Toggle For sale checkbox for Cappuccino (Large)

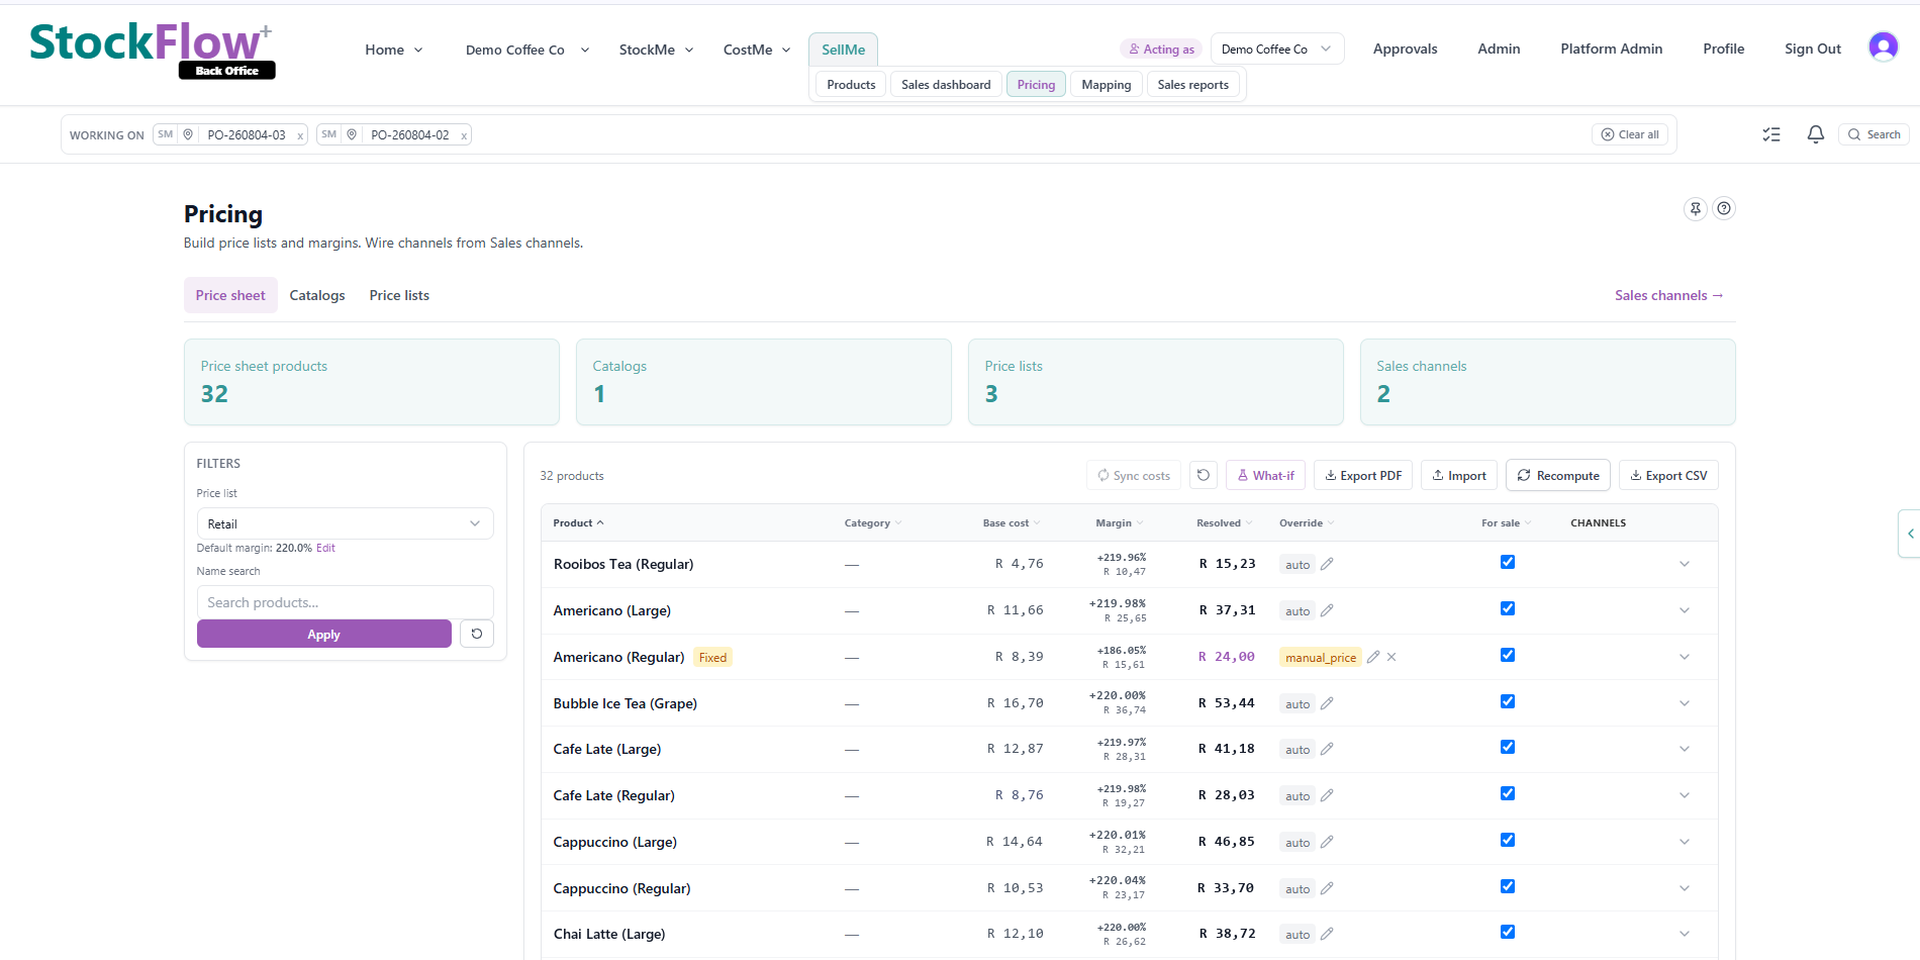(x=1508, y=840)
